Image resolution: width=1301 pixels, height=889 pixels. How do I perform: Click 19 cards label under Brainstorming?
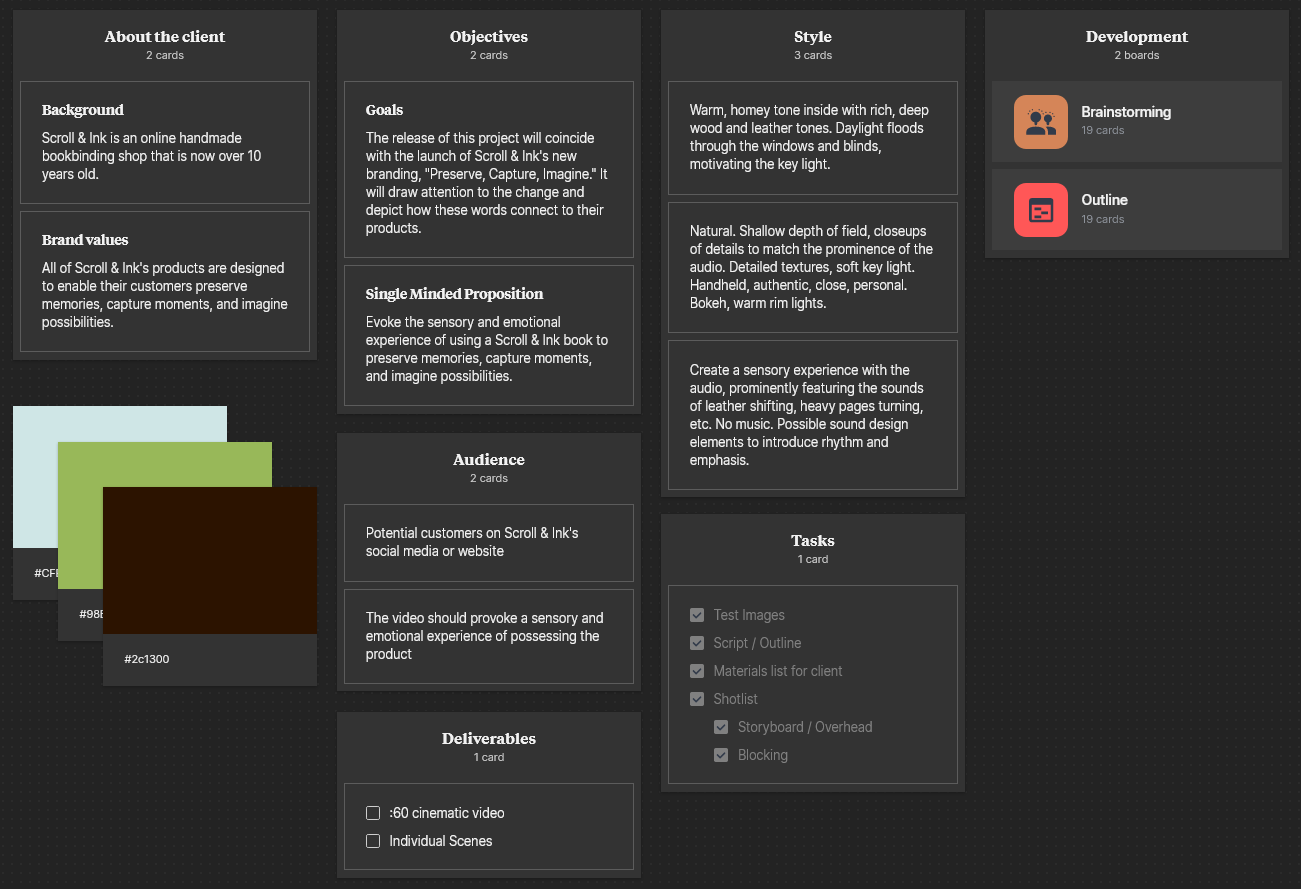1103,131
